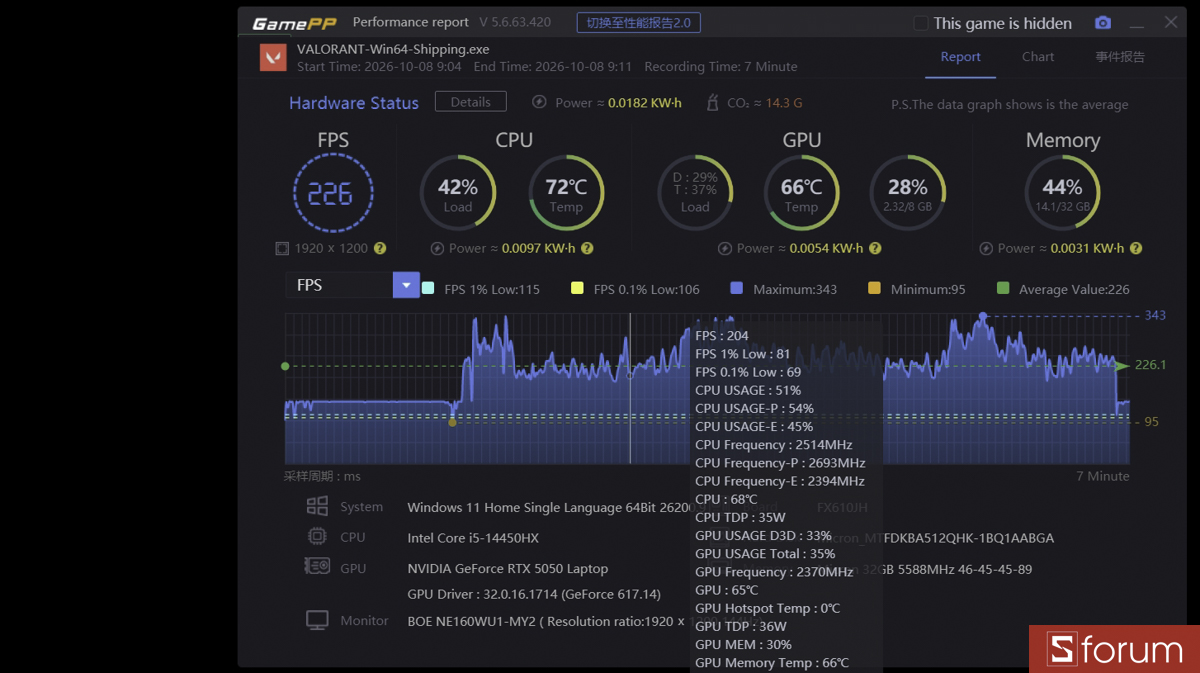This screenshot has height=673, width=1200.
Task: Click CPU power help question-mark icon
Action: point(587,248)
